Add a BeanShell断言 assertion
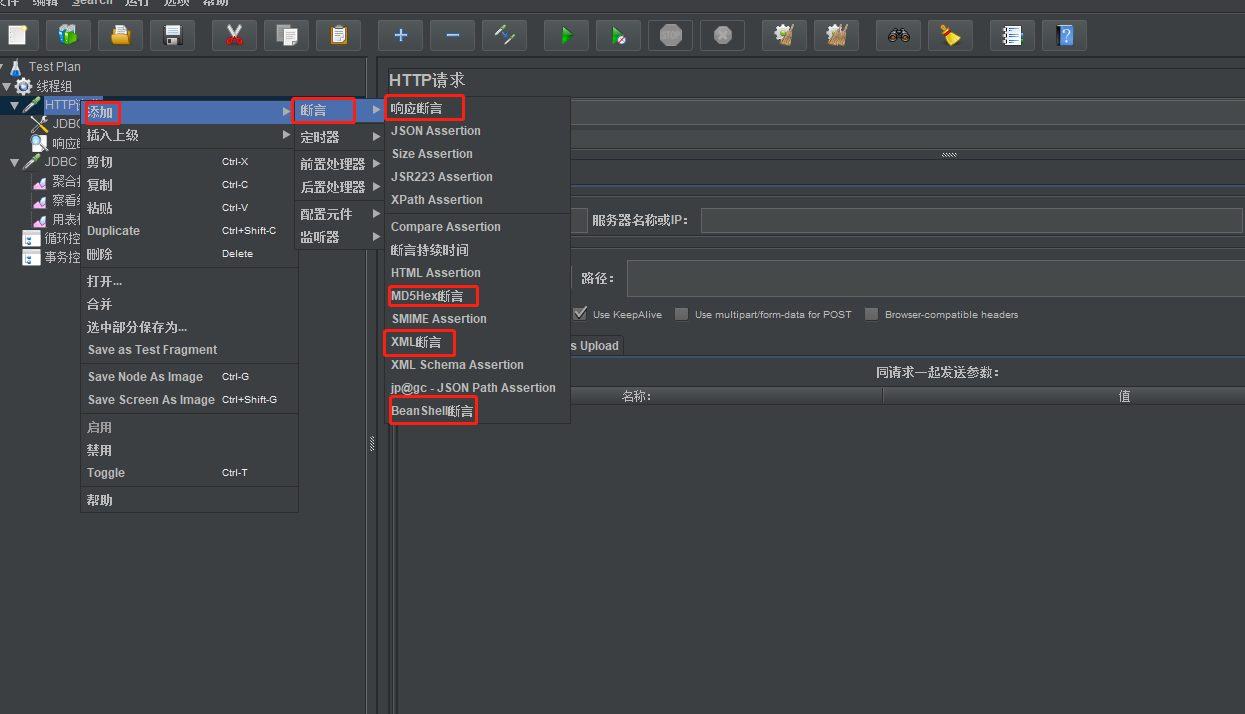This screenshot has height=714, width=1245. coord(477,411)
